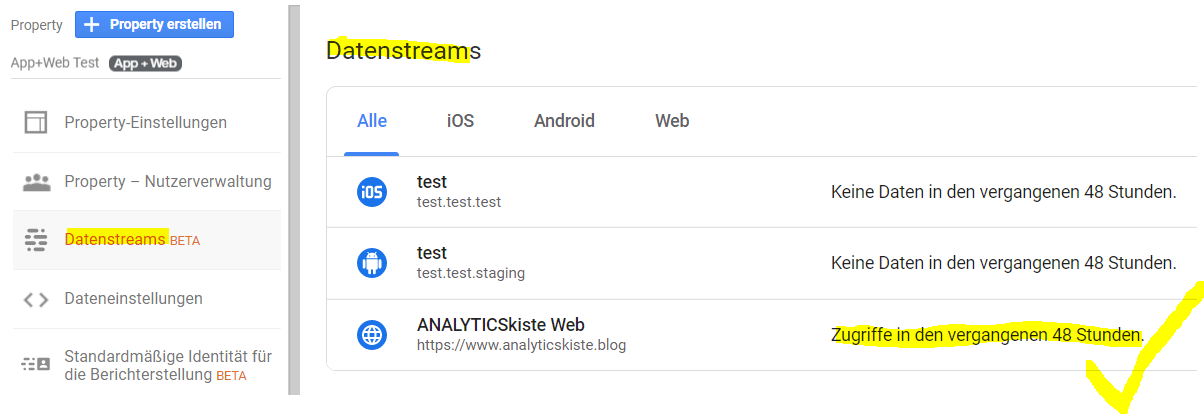Click the sidebar vertical scrollbar
Screen dimensions: 1204x414
pos(294,200)
